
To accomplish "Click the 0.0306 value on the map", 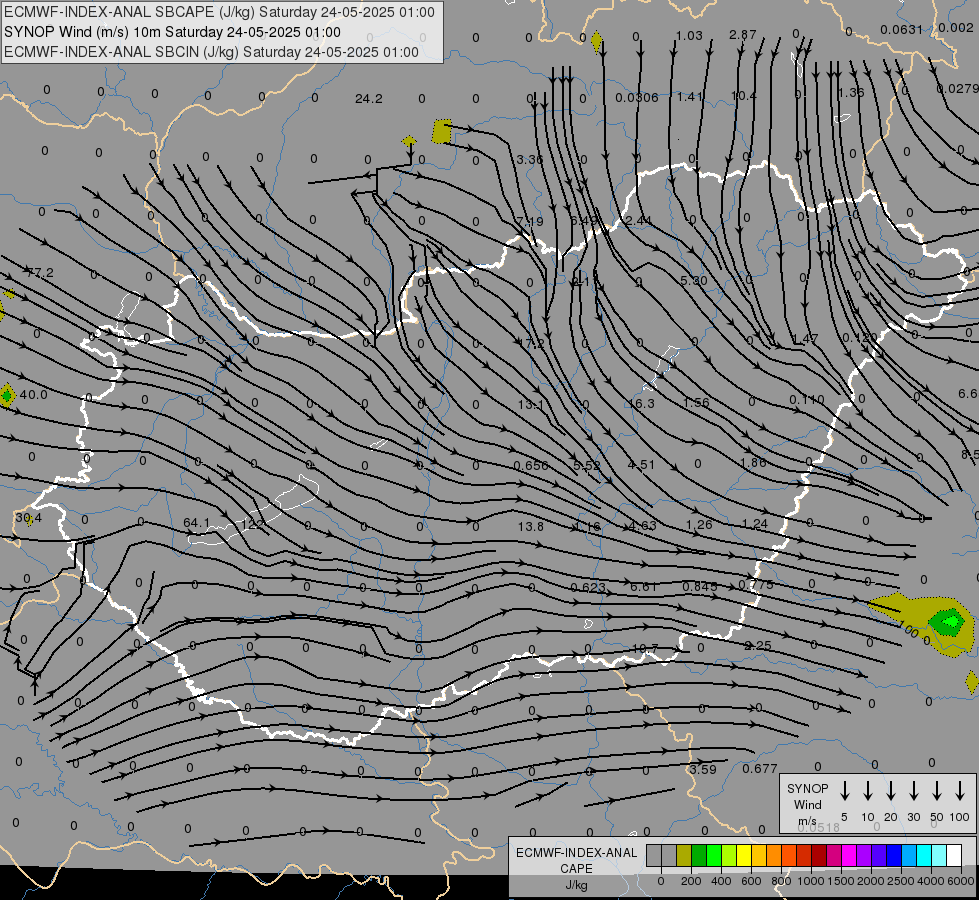I will click(x=637, y=97).
